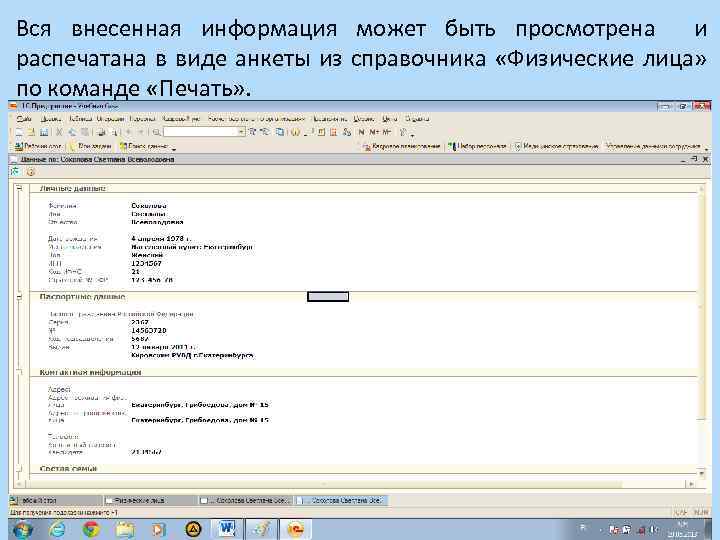The width and height of the screenshot is (720, 540).
Task: Open the Таблица menu
Action: pos(81,119)
